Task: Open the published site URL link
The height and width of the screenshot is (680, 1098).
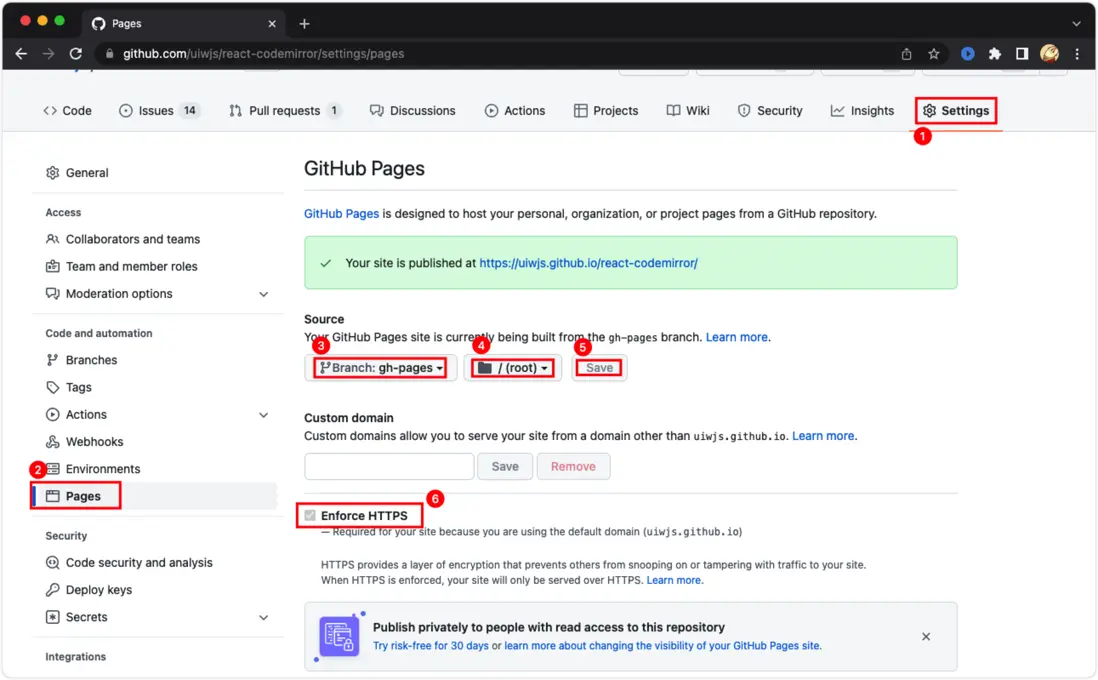Action: (x=588, y=263)
